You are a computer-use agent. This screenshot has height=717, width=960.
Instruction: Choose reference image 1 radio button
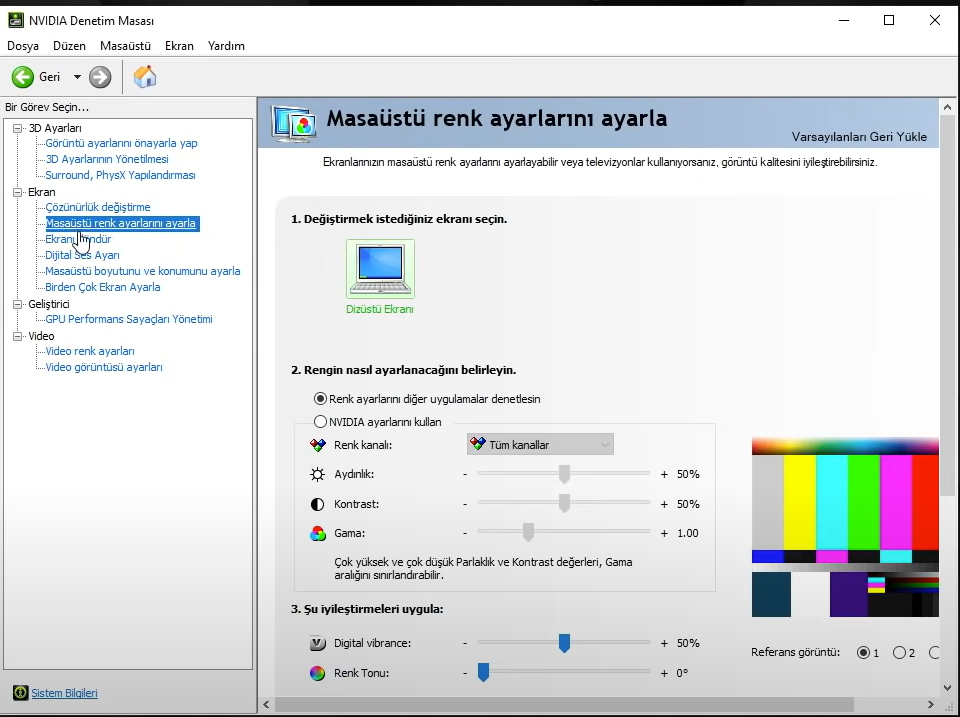pos(863,653)
